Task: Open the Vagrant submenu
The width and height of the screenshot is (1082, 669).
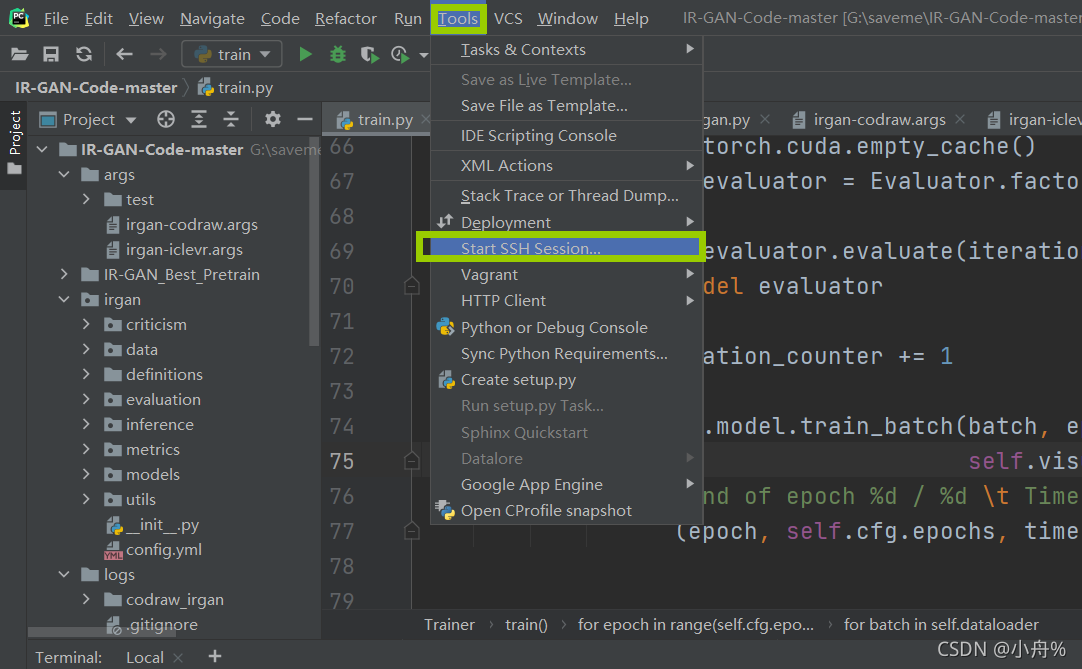Action: tap(567, 275)
